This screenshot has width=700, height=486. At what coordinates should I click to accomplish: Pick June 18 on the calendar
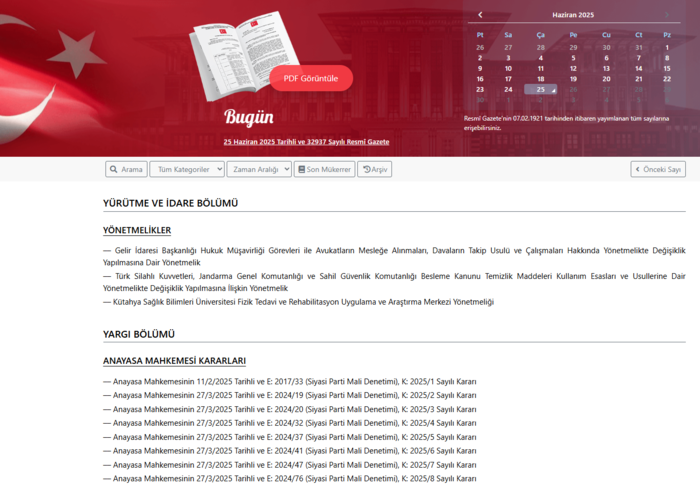(x=541, y=79)
